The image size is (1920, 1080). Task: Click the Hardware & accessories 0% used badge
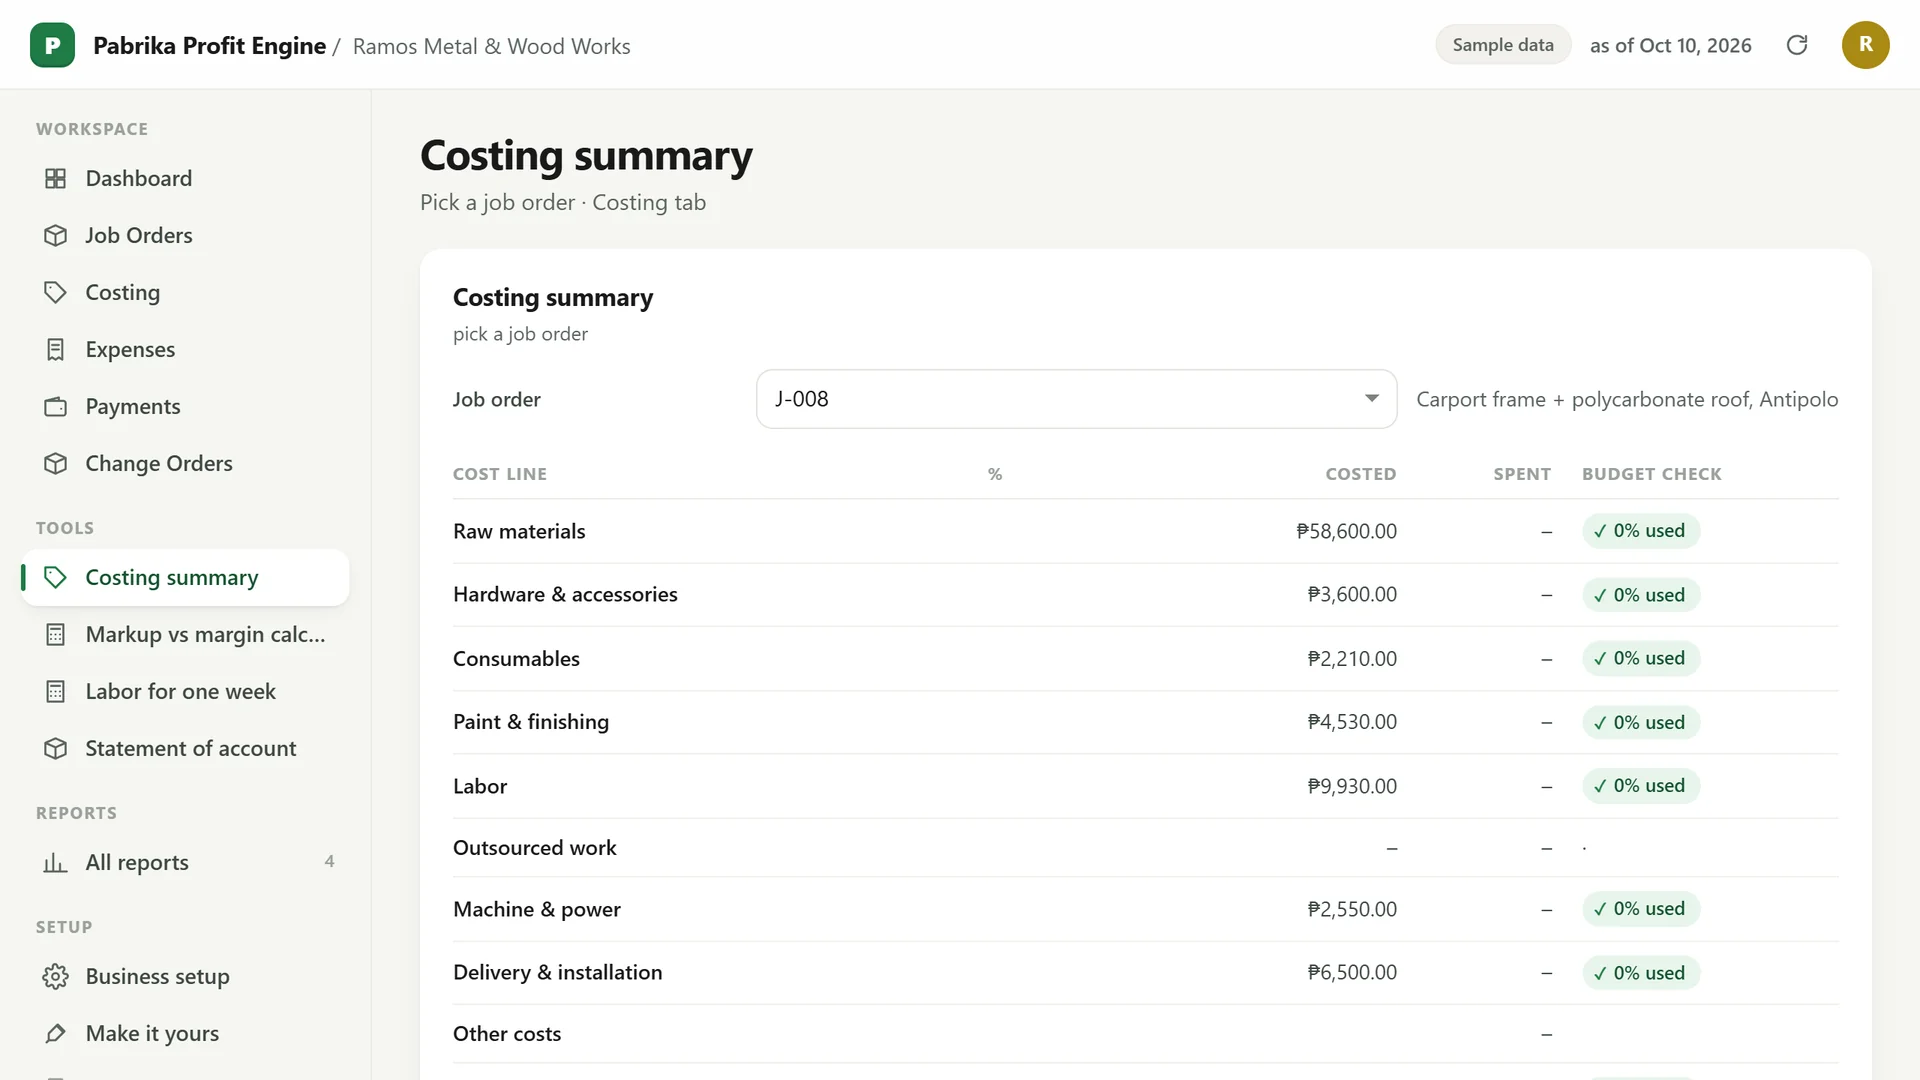[1640, 595]
